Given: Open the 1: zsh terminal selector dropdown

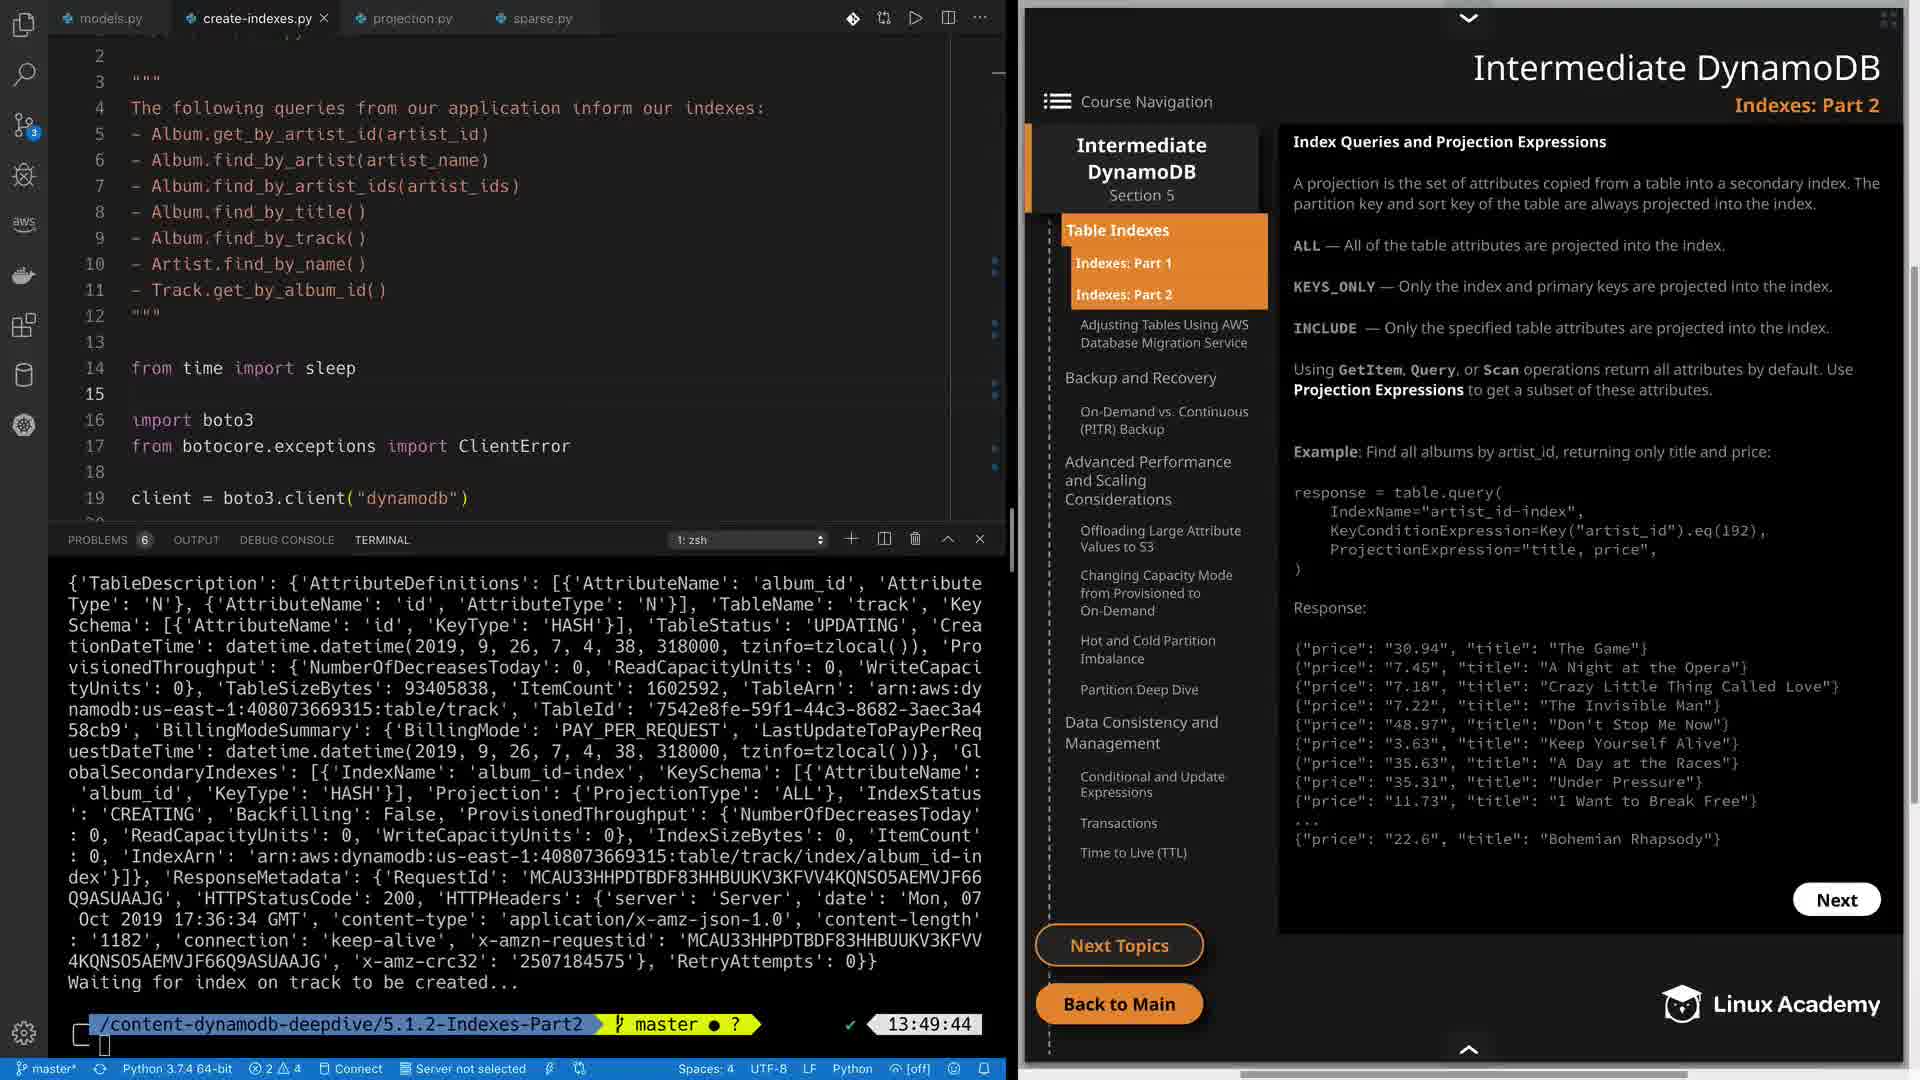Looking at the screenshot, I should tap(749, 540).
